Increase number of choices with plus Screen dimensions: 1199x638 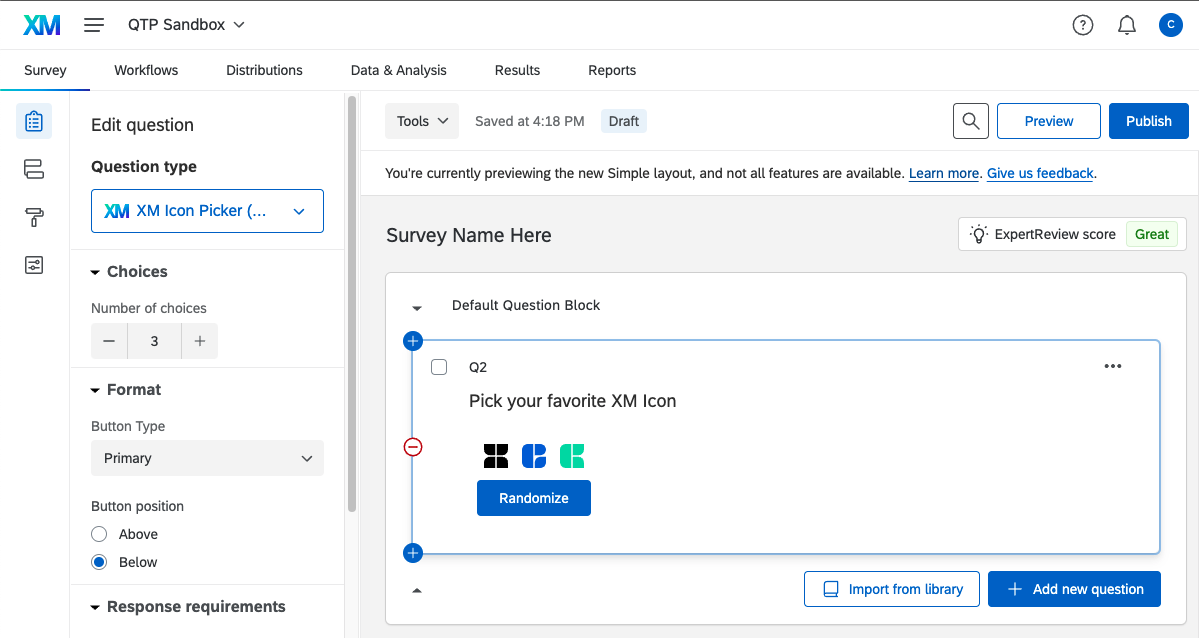coord(200,341)
